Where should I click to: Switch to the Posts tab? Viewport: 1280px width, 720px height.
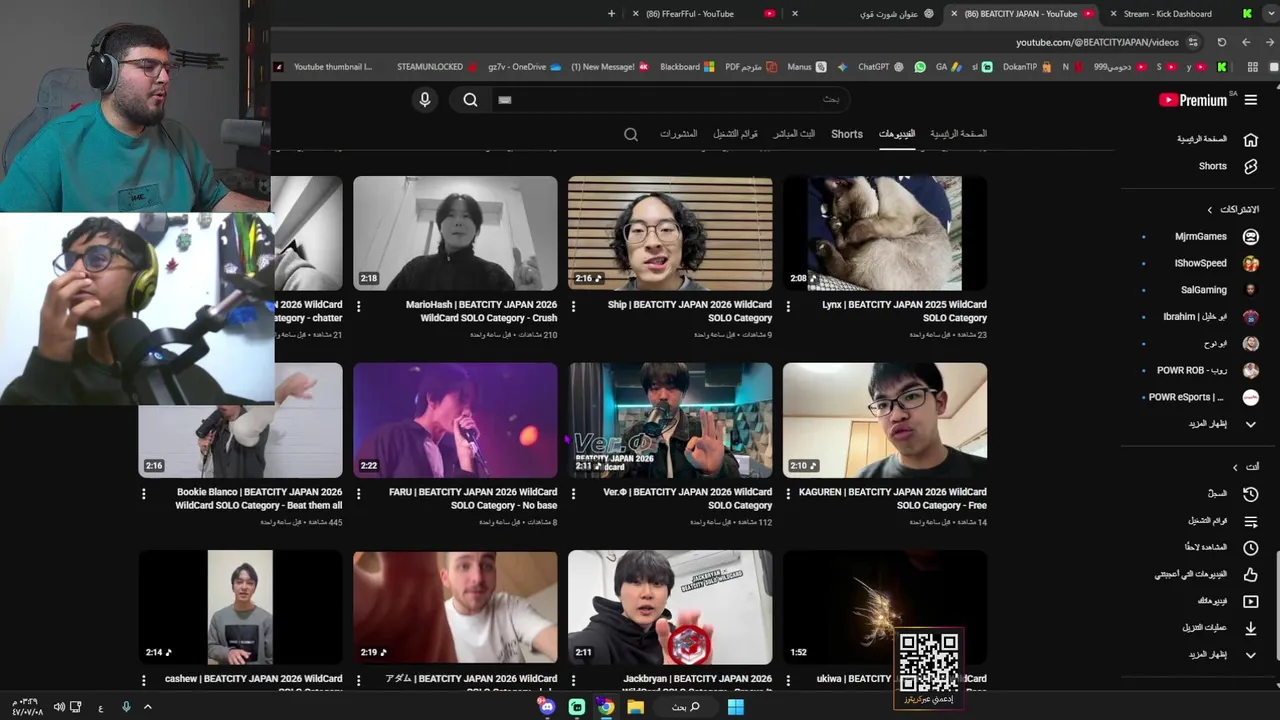point(678,134)
